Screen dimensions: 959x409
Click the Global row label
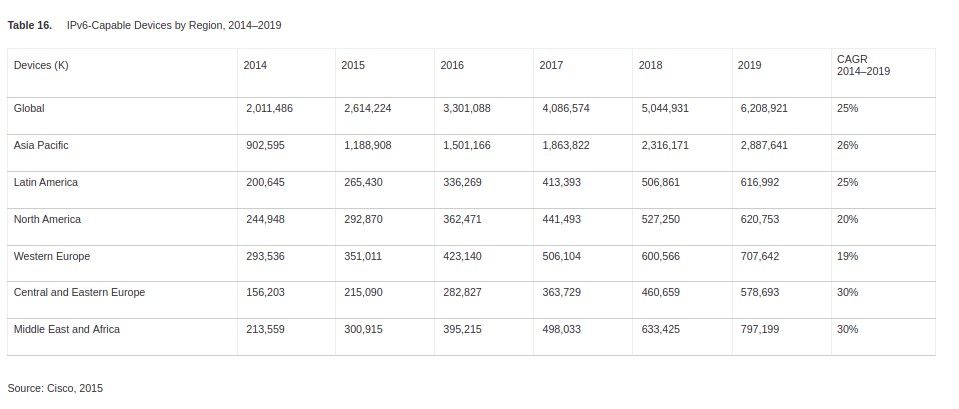[x=29, y=108]
